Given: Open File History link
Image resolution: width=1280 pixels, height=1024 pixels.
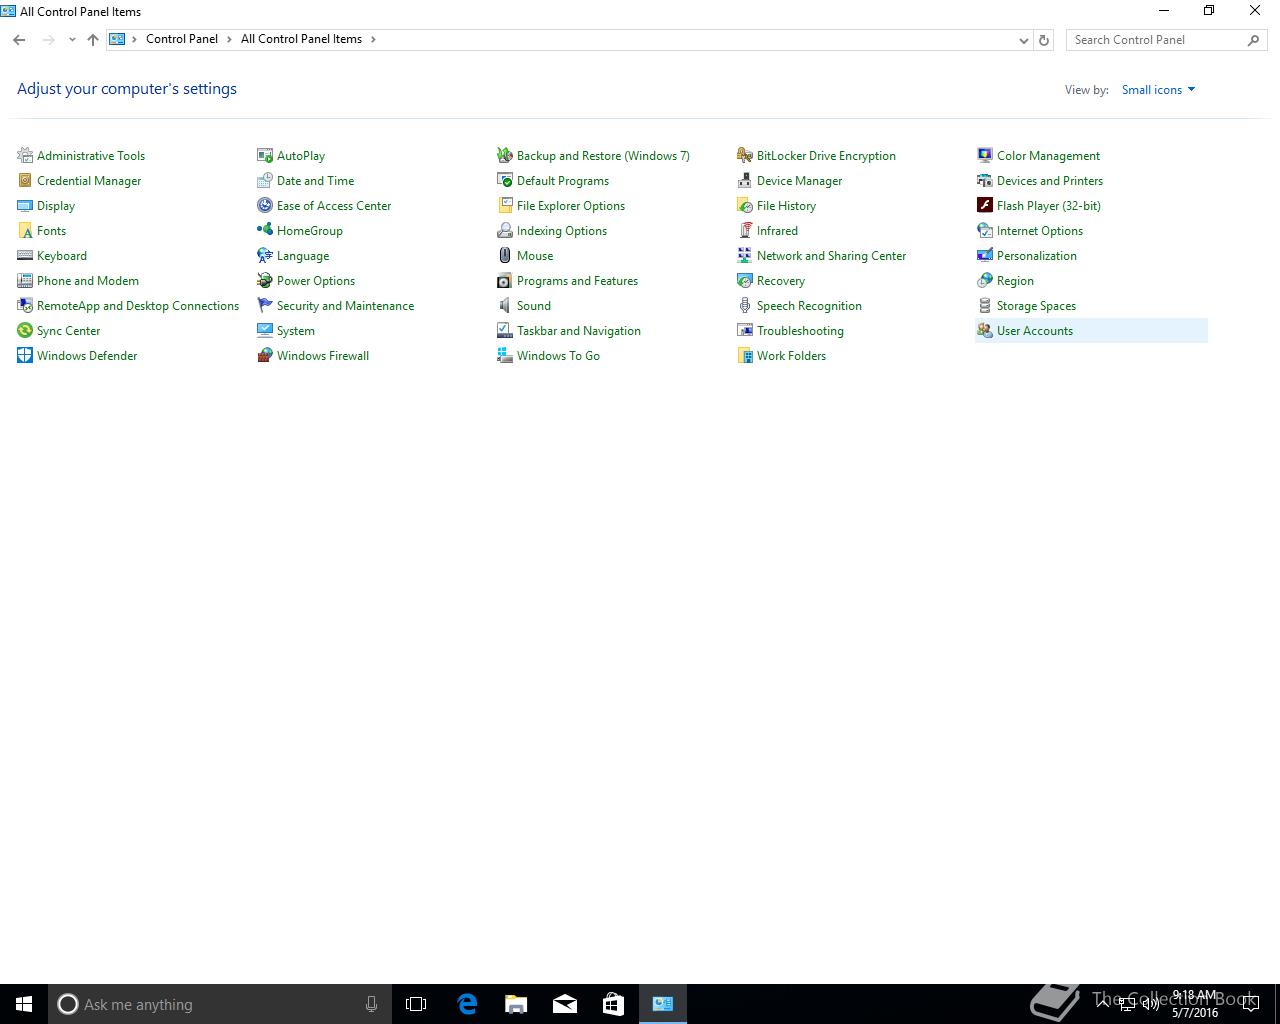Looking at the screenshot, I should [x=786, y=206].
